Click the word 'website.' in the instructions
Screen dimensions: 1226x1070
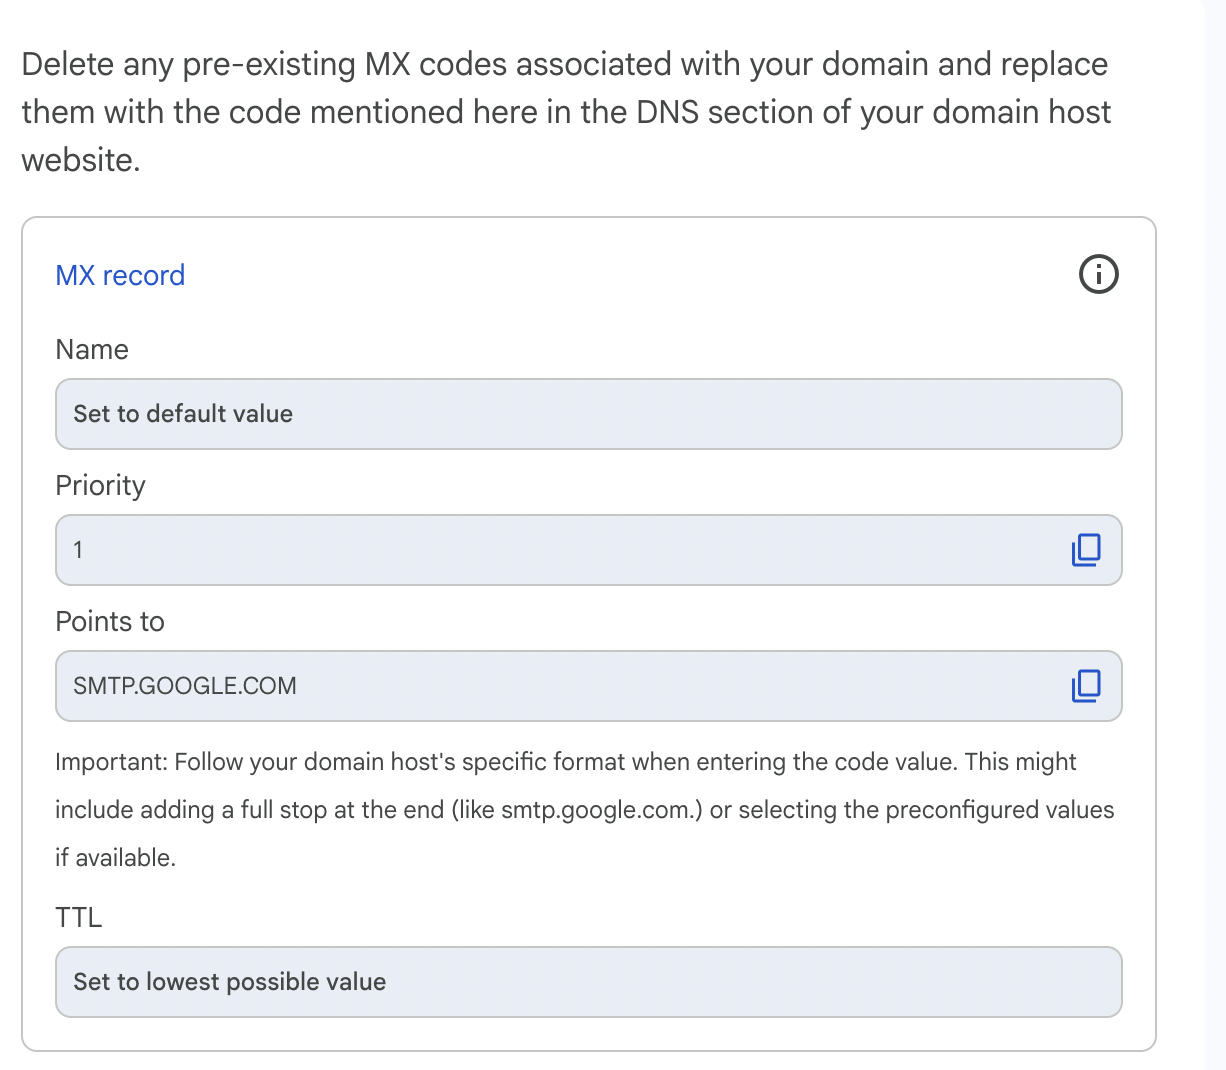81,160
